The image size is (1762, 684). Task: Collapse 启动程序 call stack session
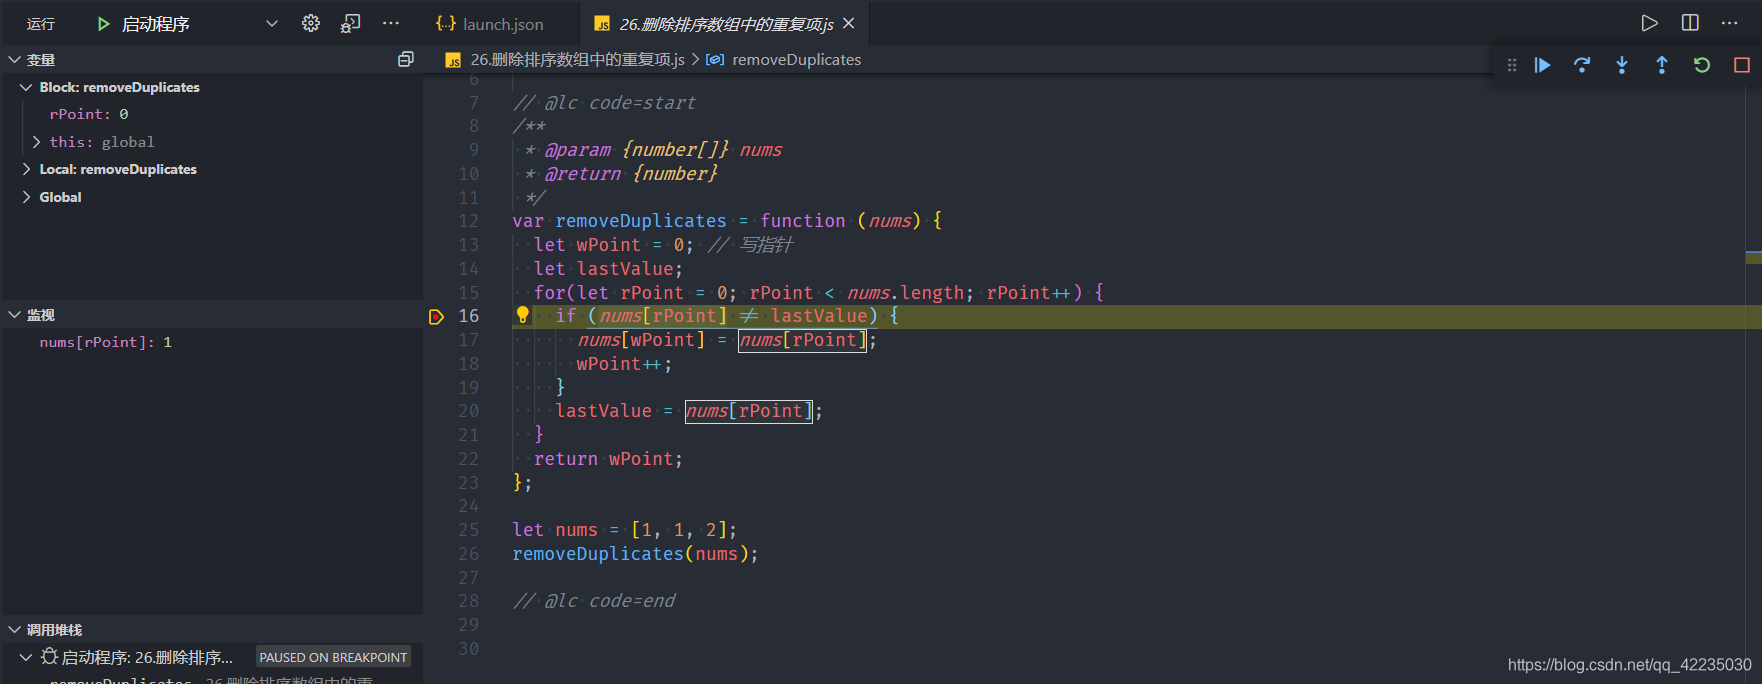coord(26,657)
